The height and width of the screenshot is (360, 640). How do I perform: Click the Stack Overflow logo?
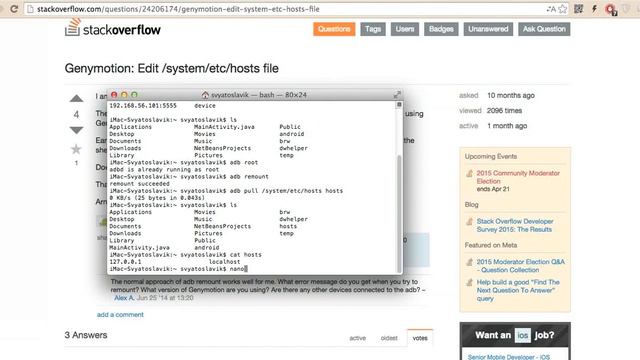[113, 27]
